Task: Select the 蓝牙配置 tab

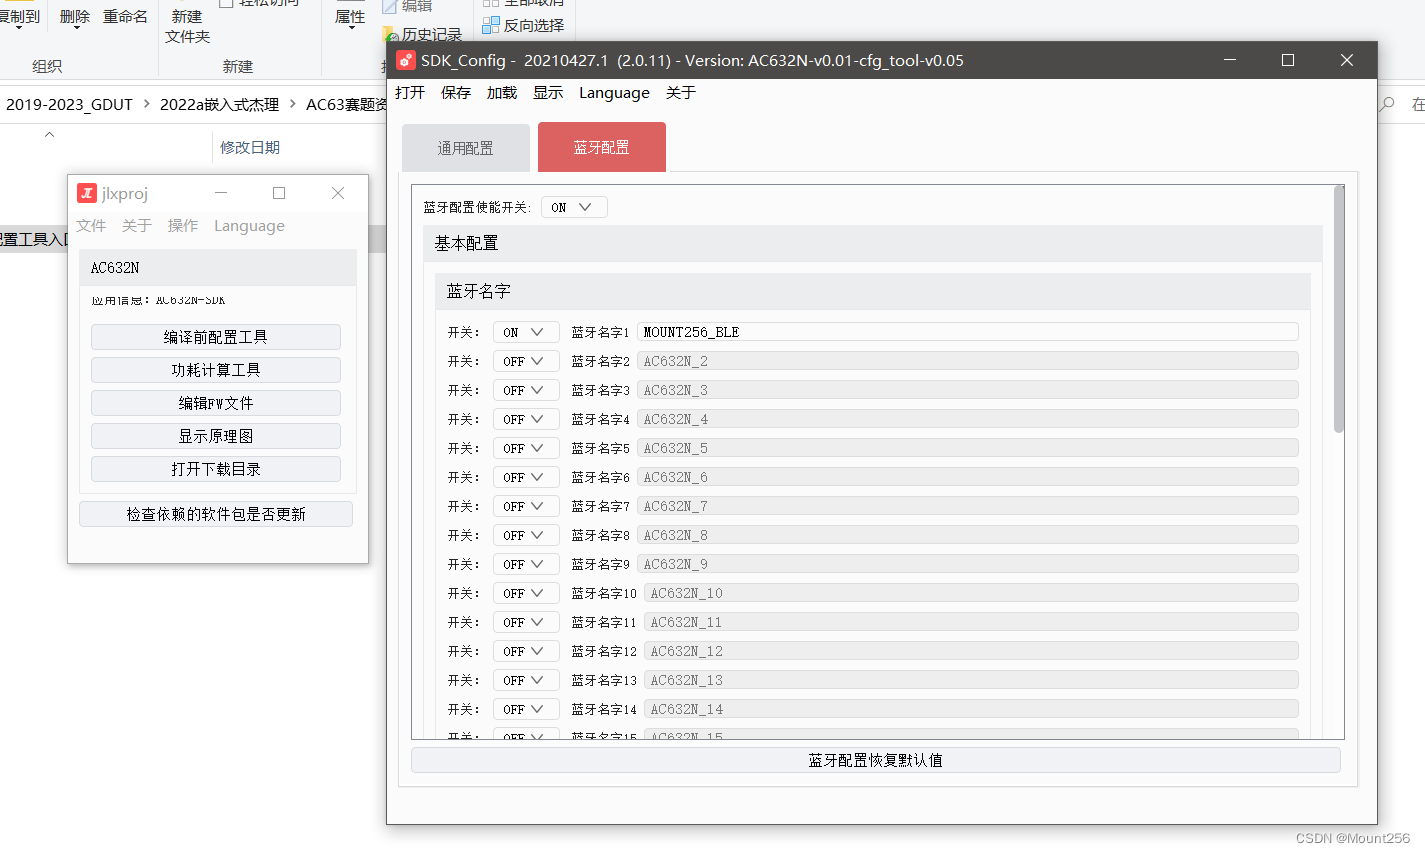Action: click(602, 147)
